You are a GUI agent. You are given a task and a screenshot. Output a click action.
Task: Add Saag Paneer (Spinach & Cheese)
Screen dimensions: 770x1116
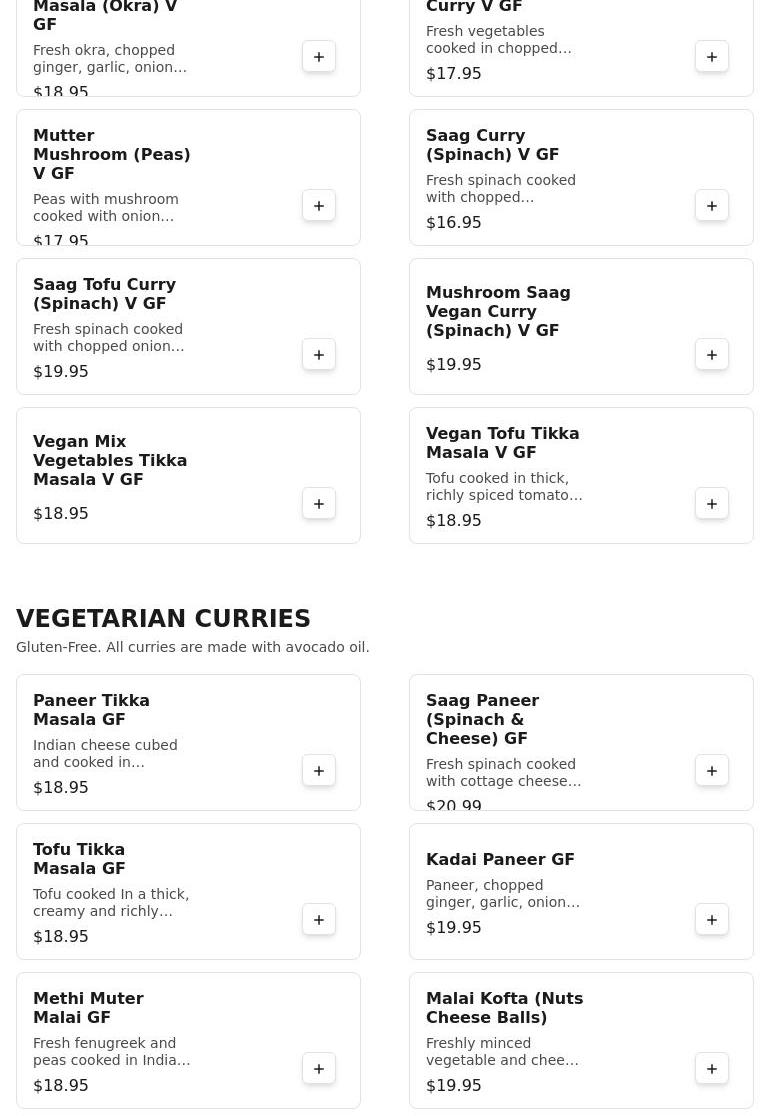click(x=712, y=771)
